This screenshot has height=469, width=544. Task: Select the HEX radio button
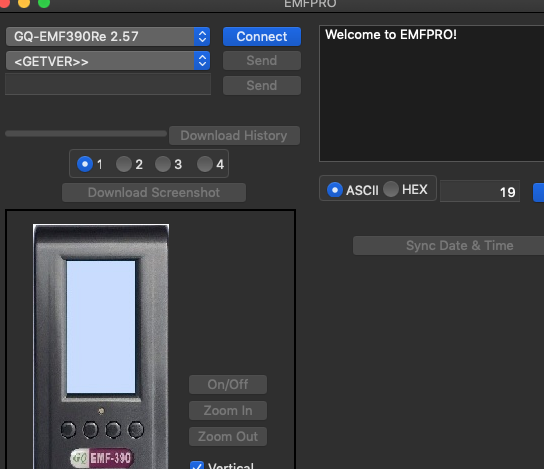coord(391,189)
